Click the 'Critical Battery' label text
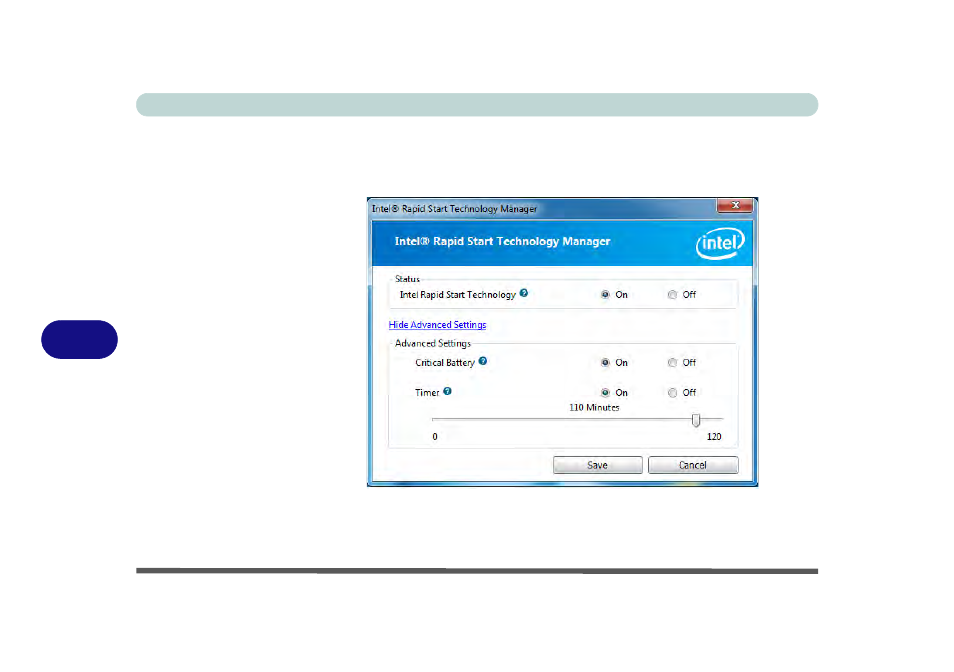 click(445, 362)
